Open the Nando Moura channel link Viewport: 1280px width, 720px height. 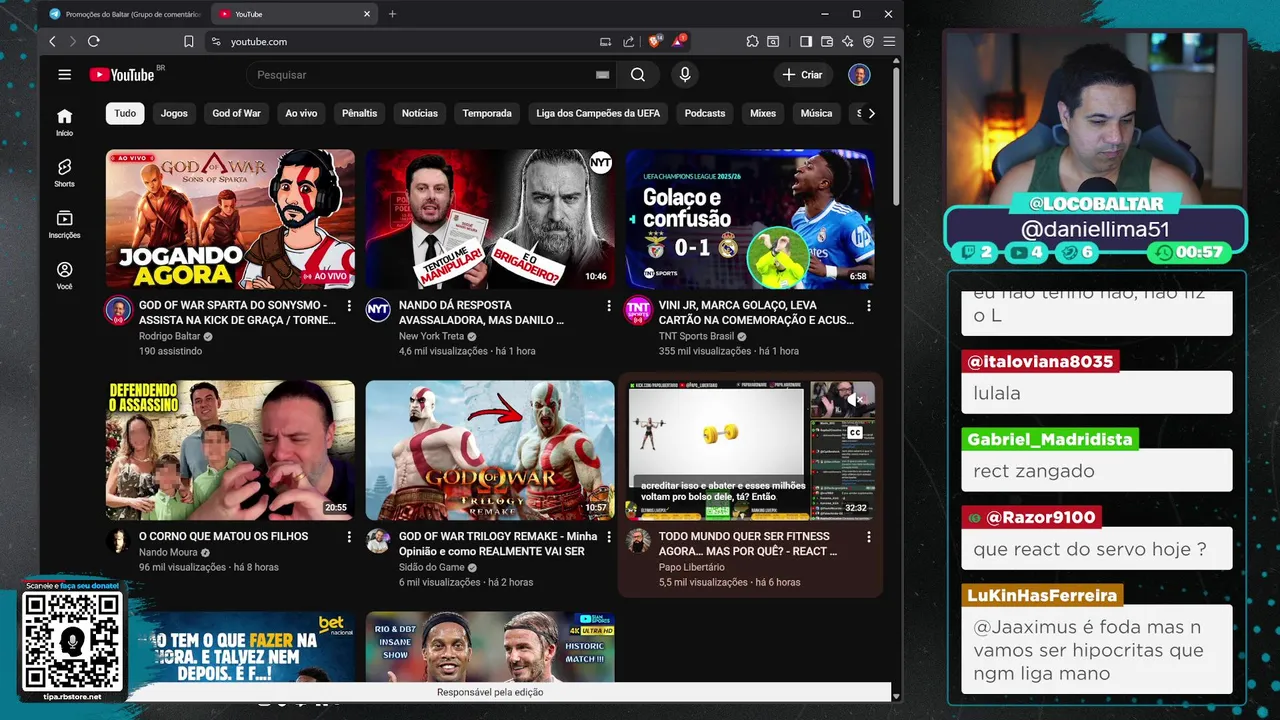(x=168, y=552)
